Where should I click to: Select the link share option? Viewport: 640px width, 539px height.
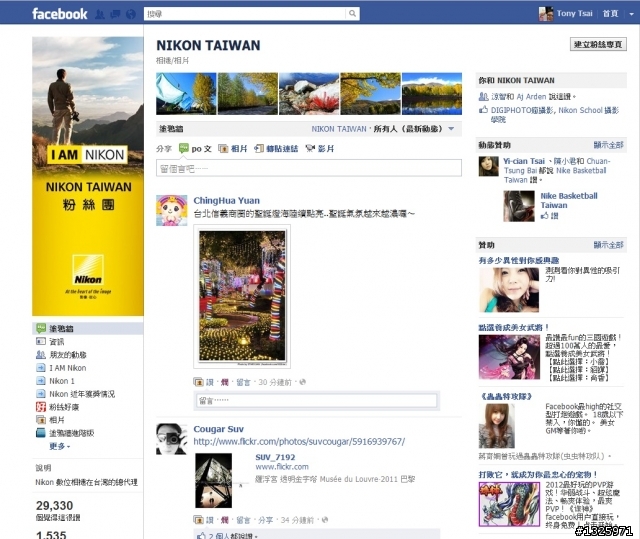tap(276, 149)
